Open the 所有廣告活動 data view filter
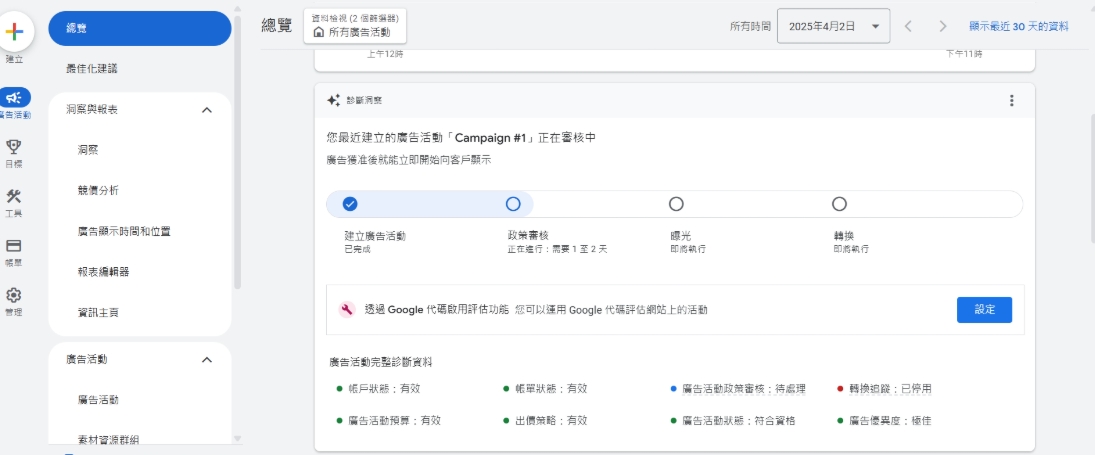Screen dimensions: 1095x455 355,27
